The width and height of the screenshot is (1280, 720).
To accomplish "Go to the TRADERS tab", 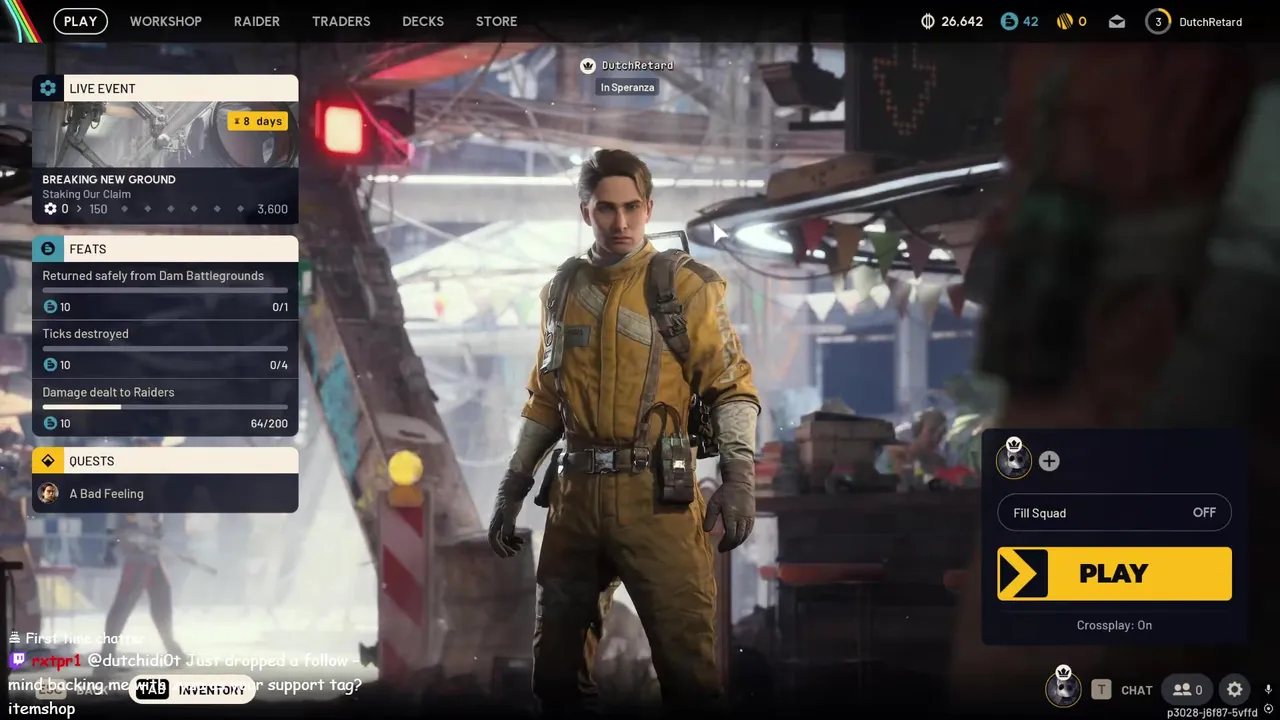I will click(x=341, y=21).
